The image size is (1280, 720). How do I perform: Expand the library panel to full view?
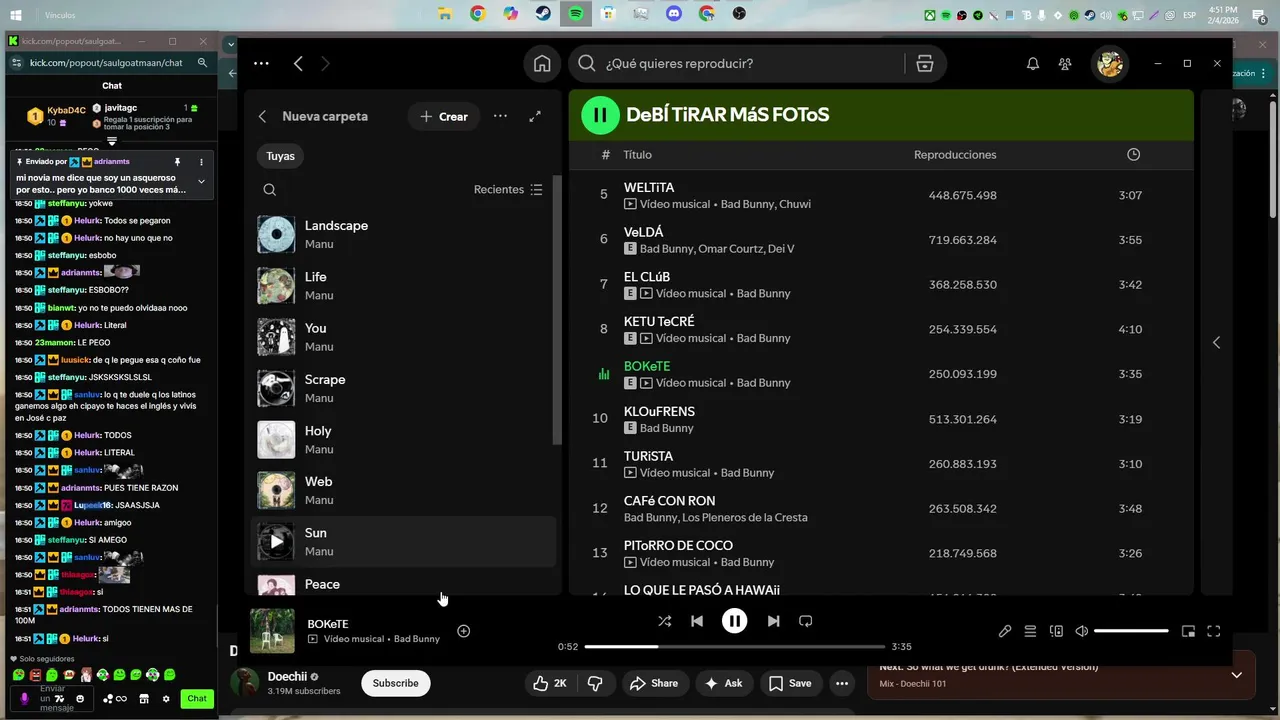535,116
